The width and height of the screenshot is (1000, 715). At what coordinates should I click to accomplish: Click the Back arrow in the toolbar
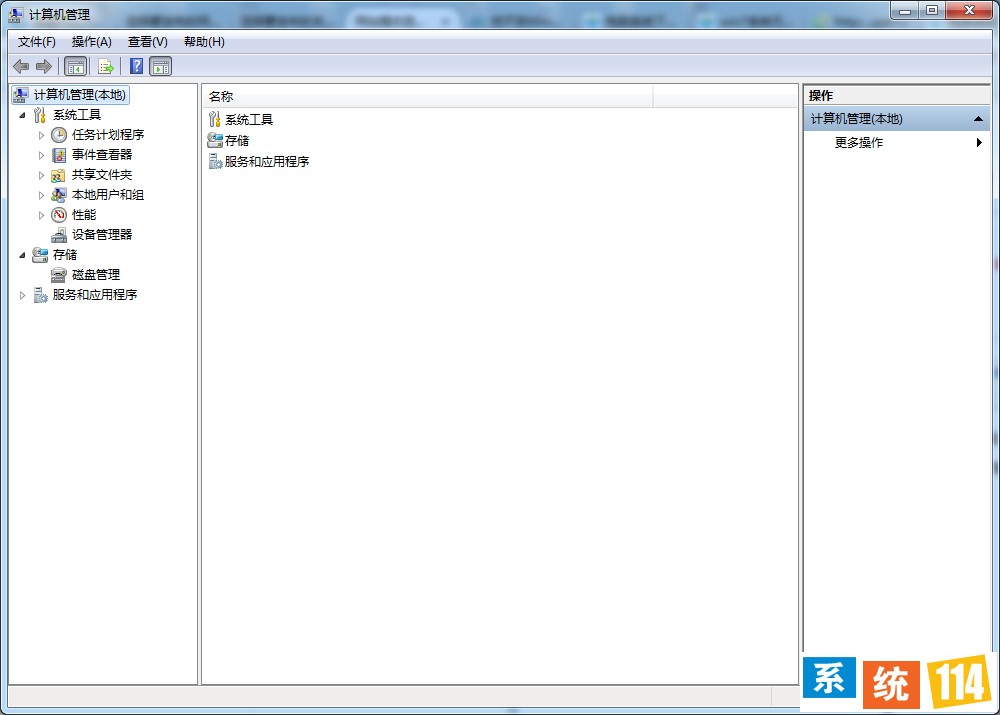click(21, 66)
